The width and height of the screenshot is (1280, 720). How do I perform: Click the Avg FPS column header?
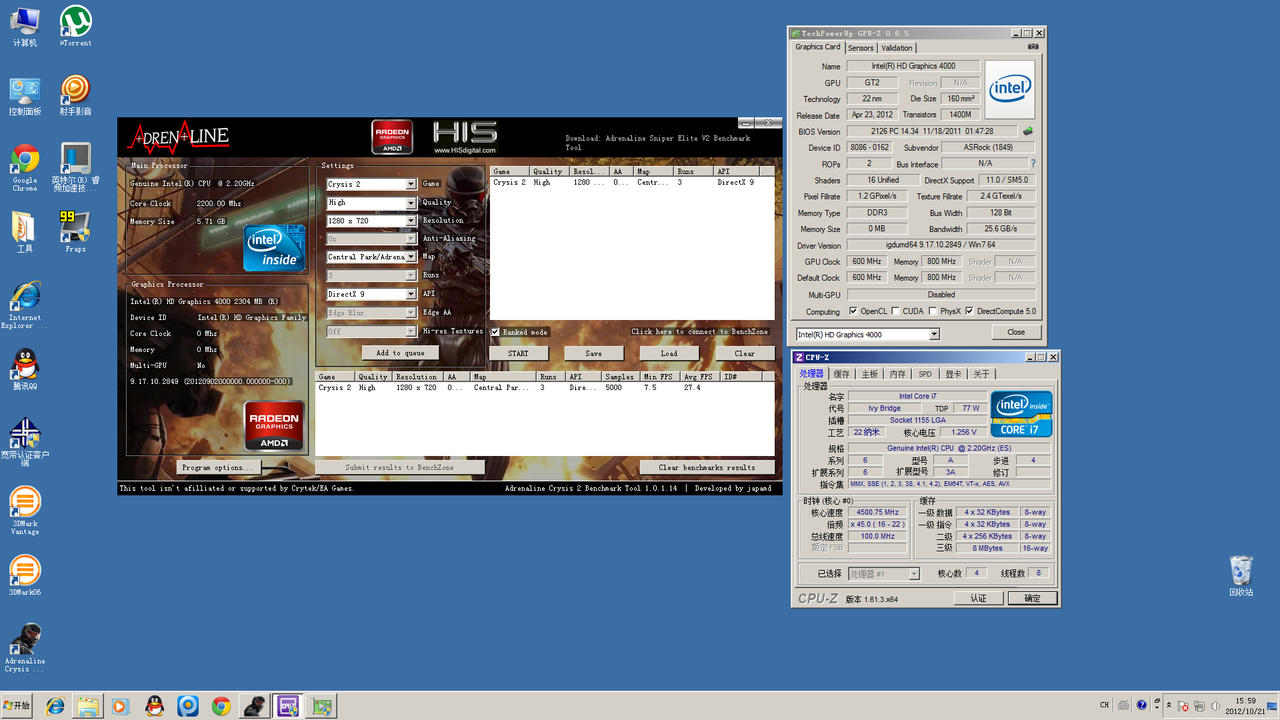(700, 377)
